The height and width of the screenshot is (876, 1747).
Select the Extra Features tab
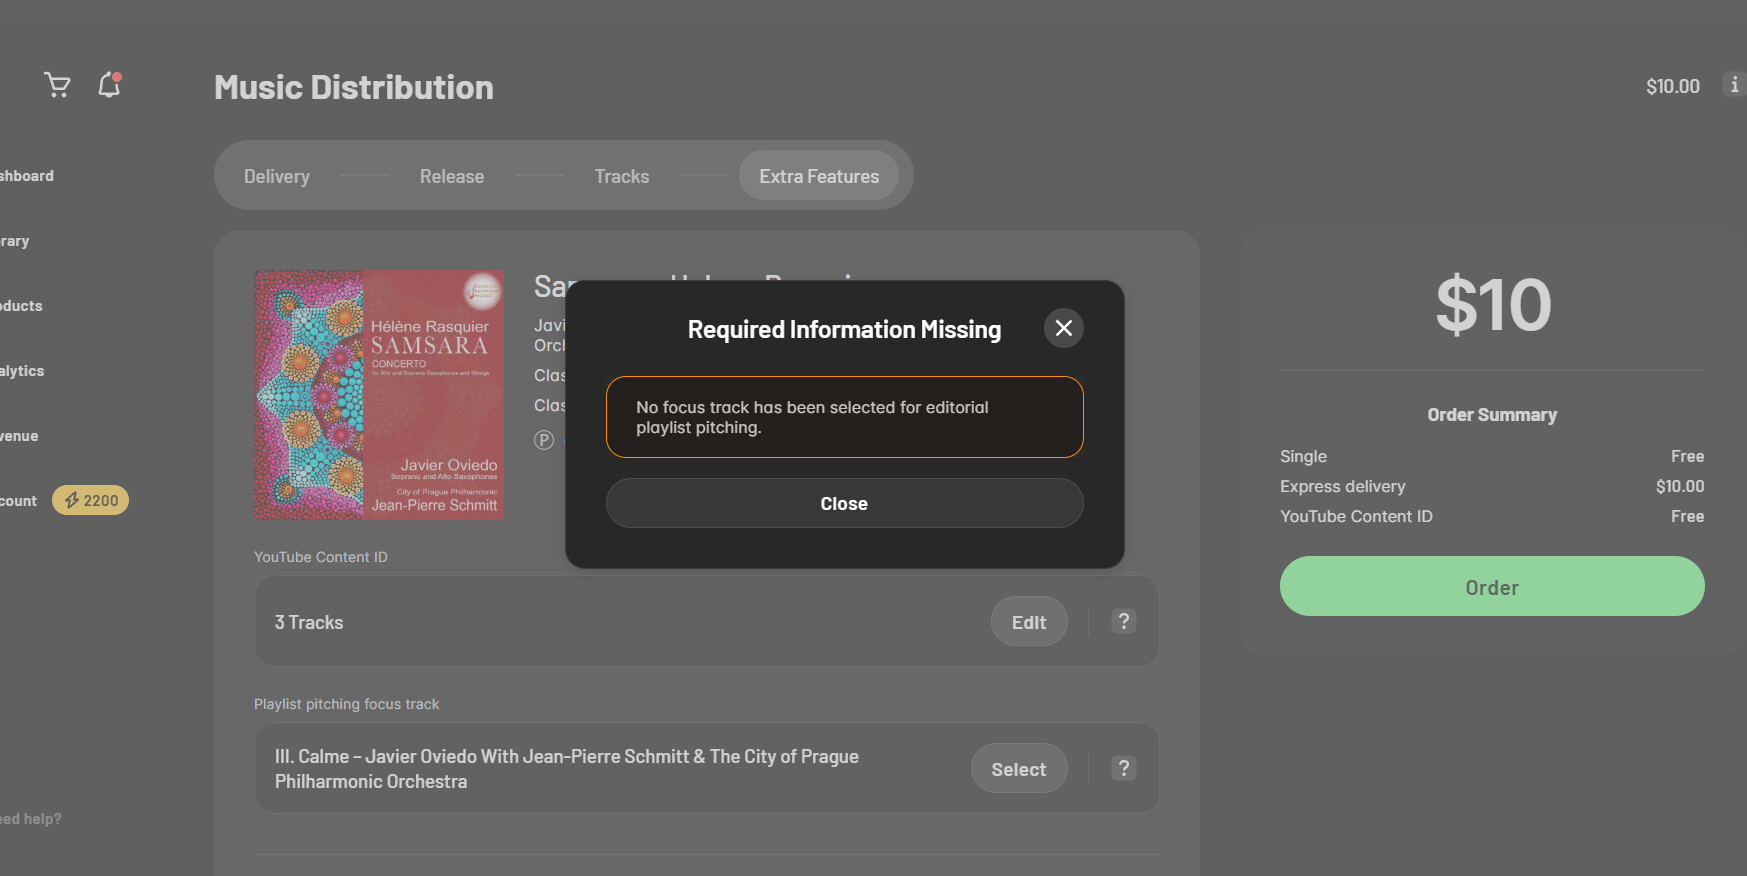point(818,177)
